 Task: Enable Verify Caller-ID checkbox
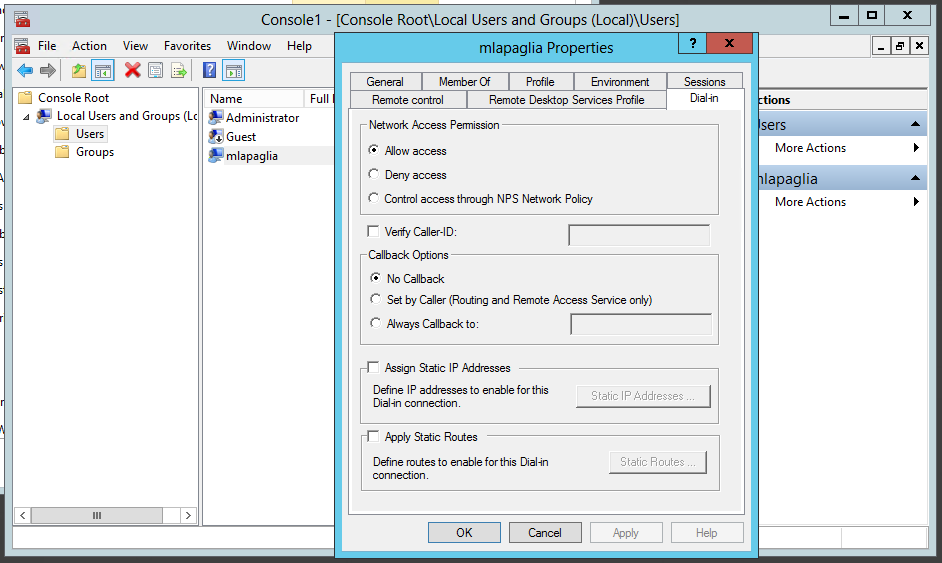point(373,231)
